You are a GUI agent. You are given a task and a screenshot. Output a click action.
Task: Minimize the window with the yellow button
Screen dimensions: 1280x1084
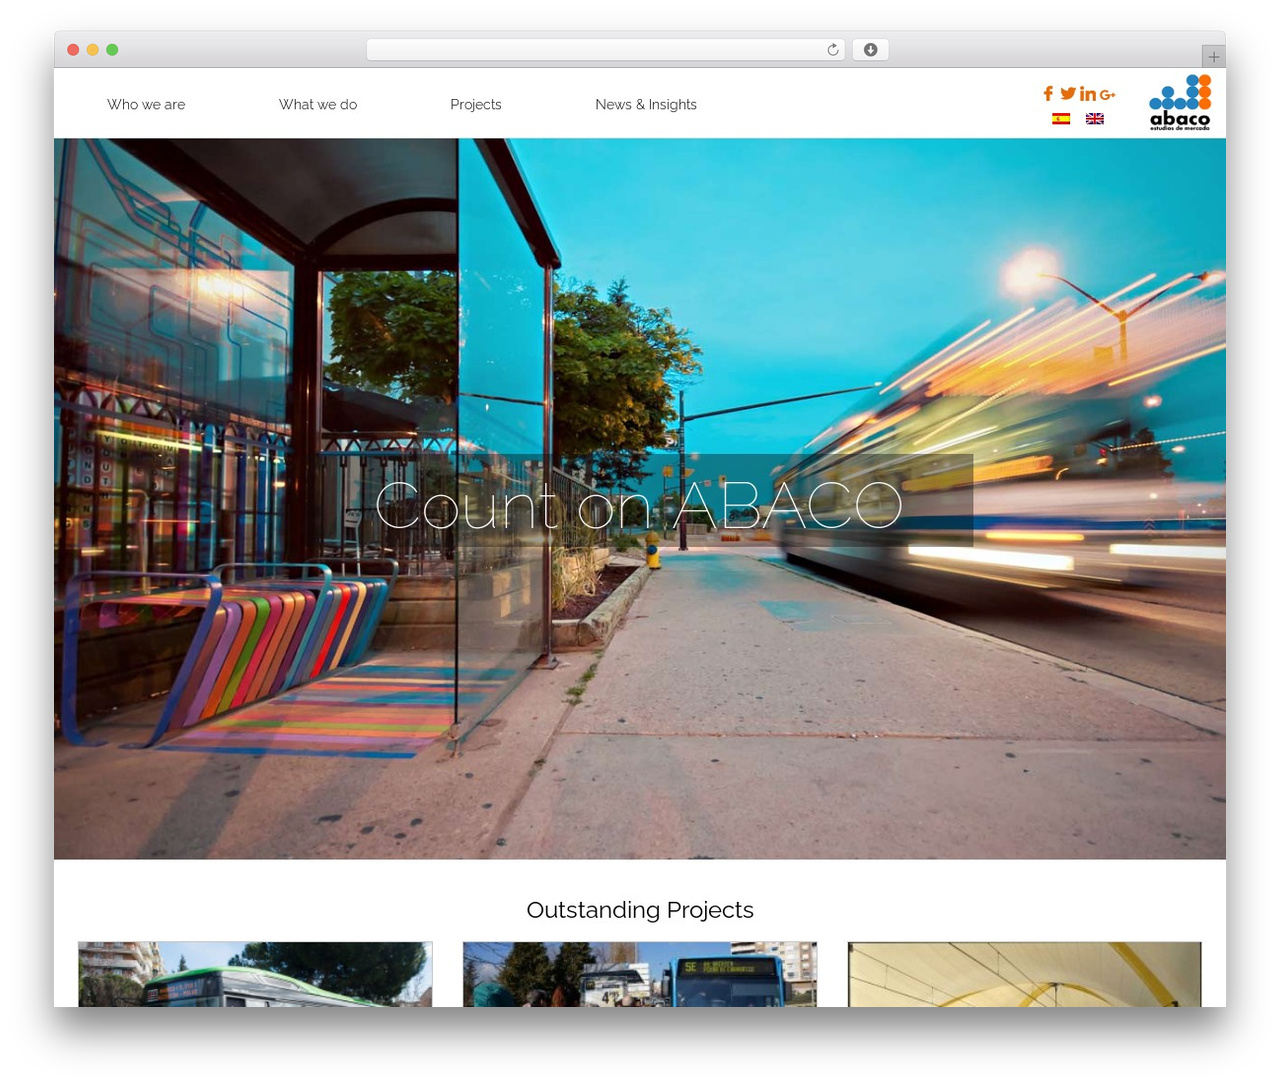(x=93, y=50)
